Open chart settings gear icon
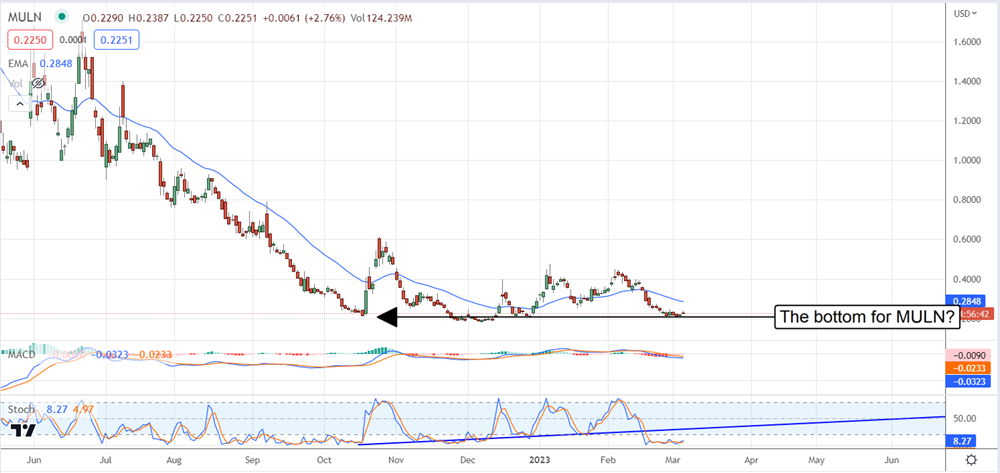The image size is (1000, 473). [x=971, y=459]
